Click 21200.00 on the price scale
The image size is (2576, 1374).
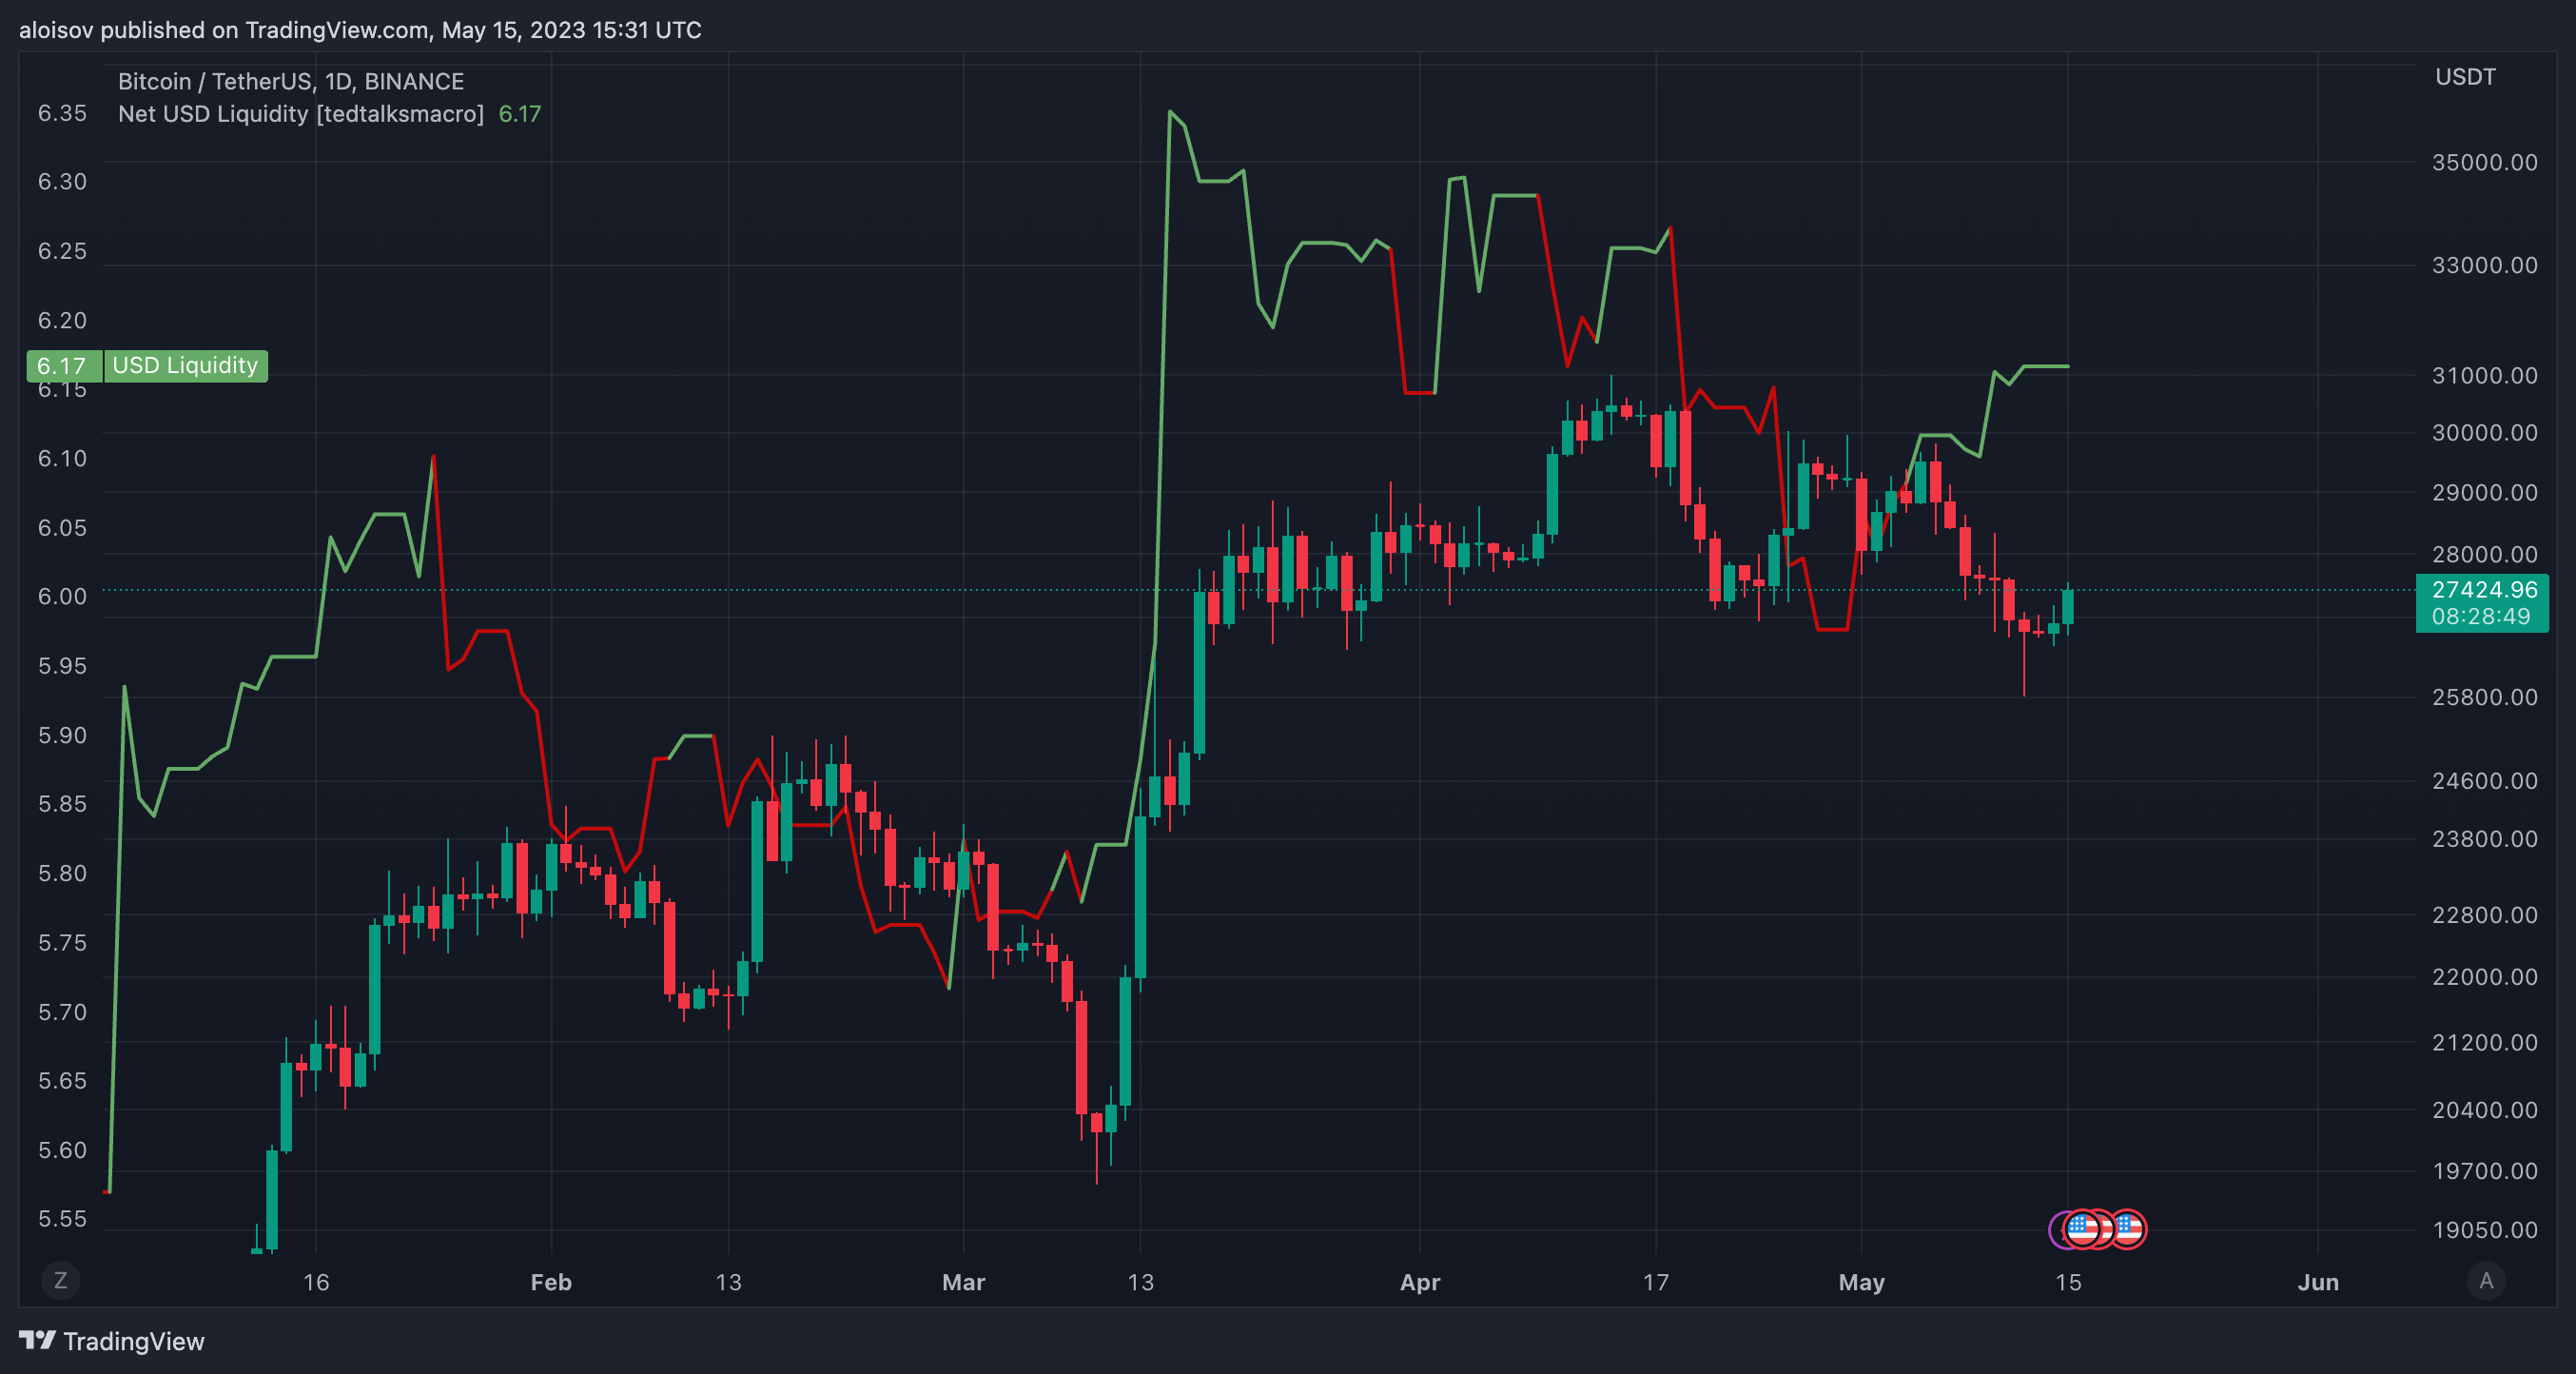[2484, 1042]
